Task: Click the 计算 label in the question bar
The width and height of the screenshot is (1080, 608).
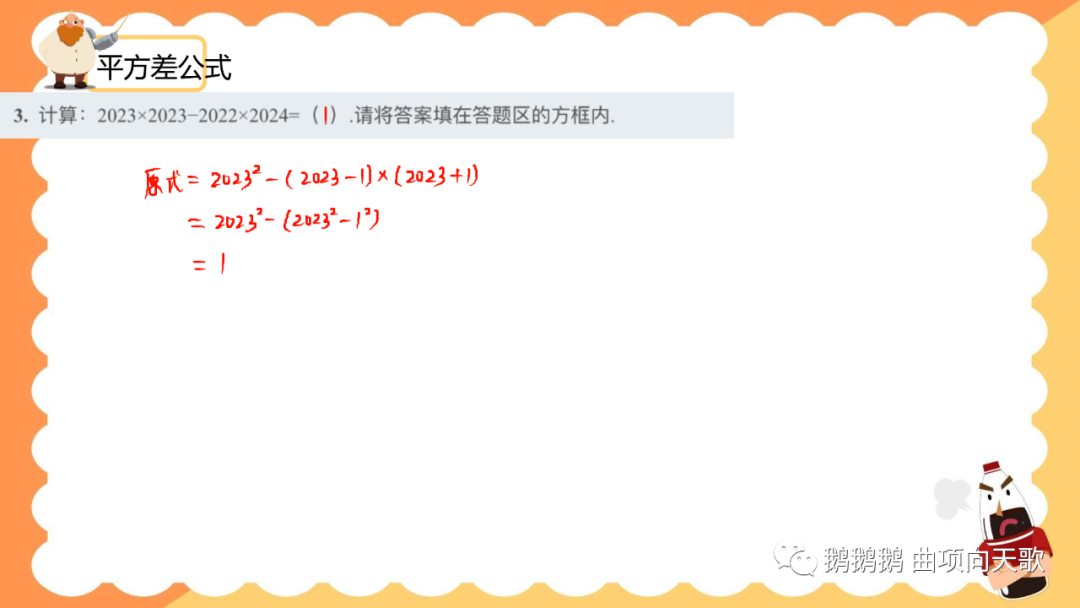Action: (57, 115)
